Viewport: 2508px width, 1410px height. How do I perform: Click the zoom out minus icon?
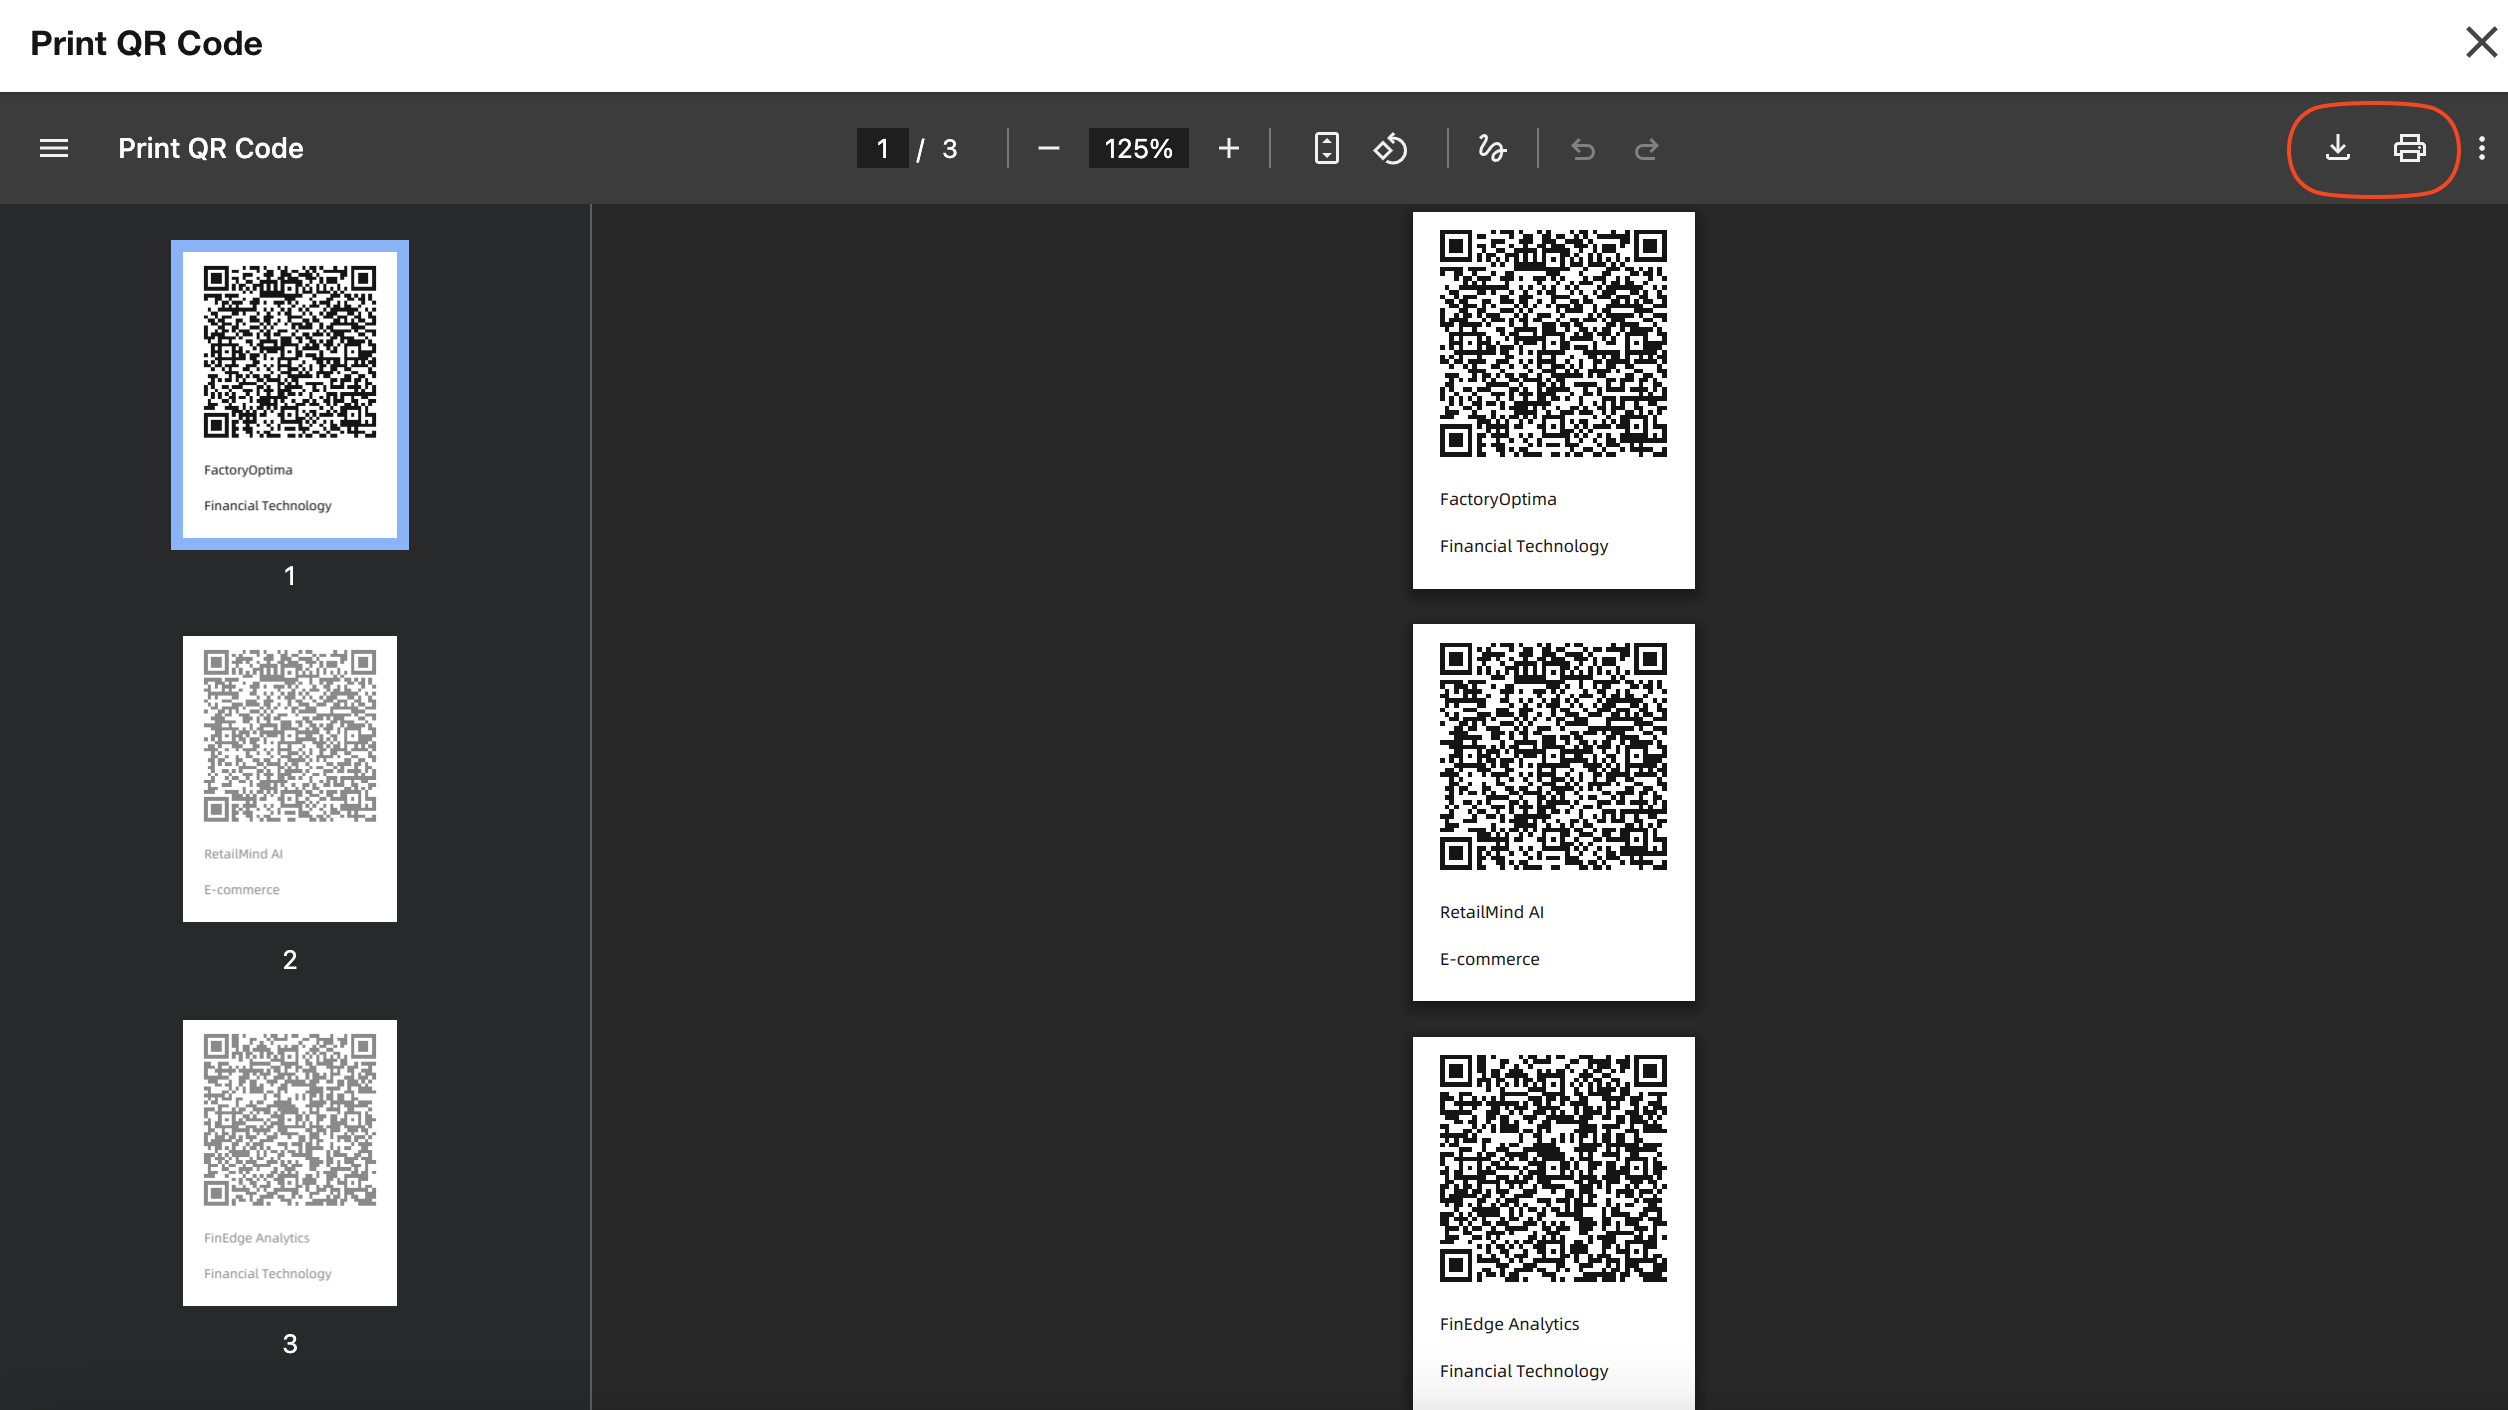(1048, 149)
